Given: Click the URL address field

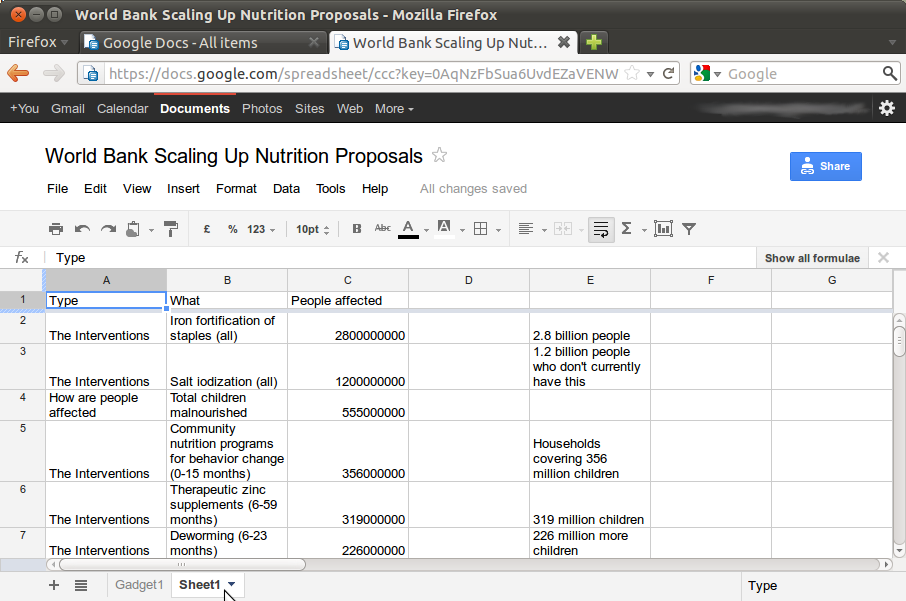Looking at the screenshot, I should pos(363,73).
